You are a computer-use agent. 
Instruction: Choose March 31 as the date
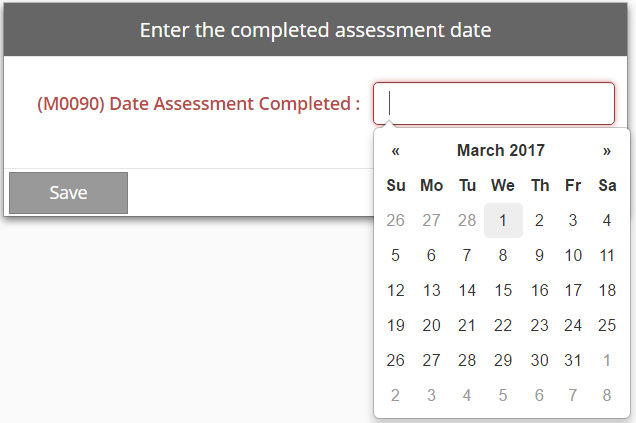point(573,360)
